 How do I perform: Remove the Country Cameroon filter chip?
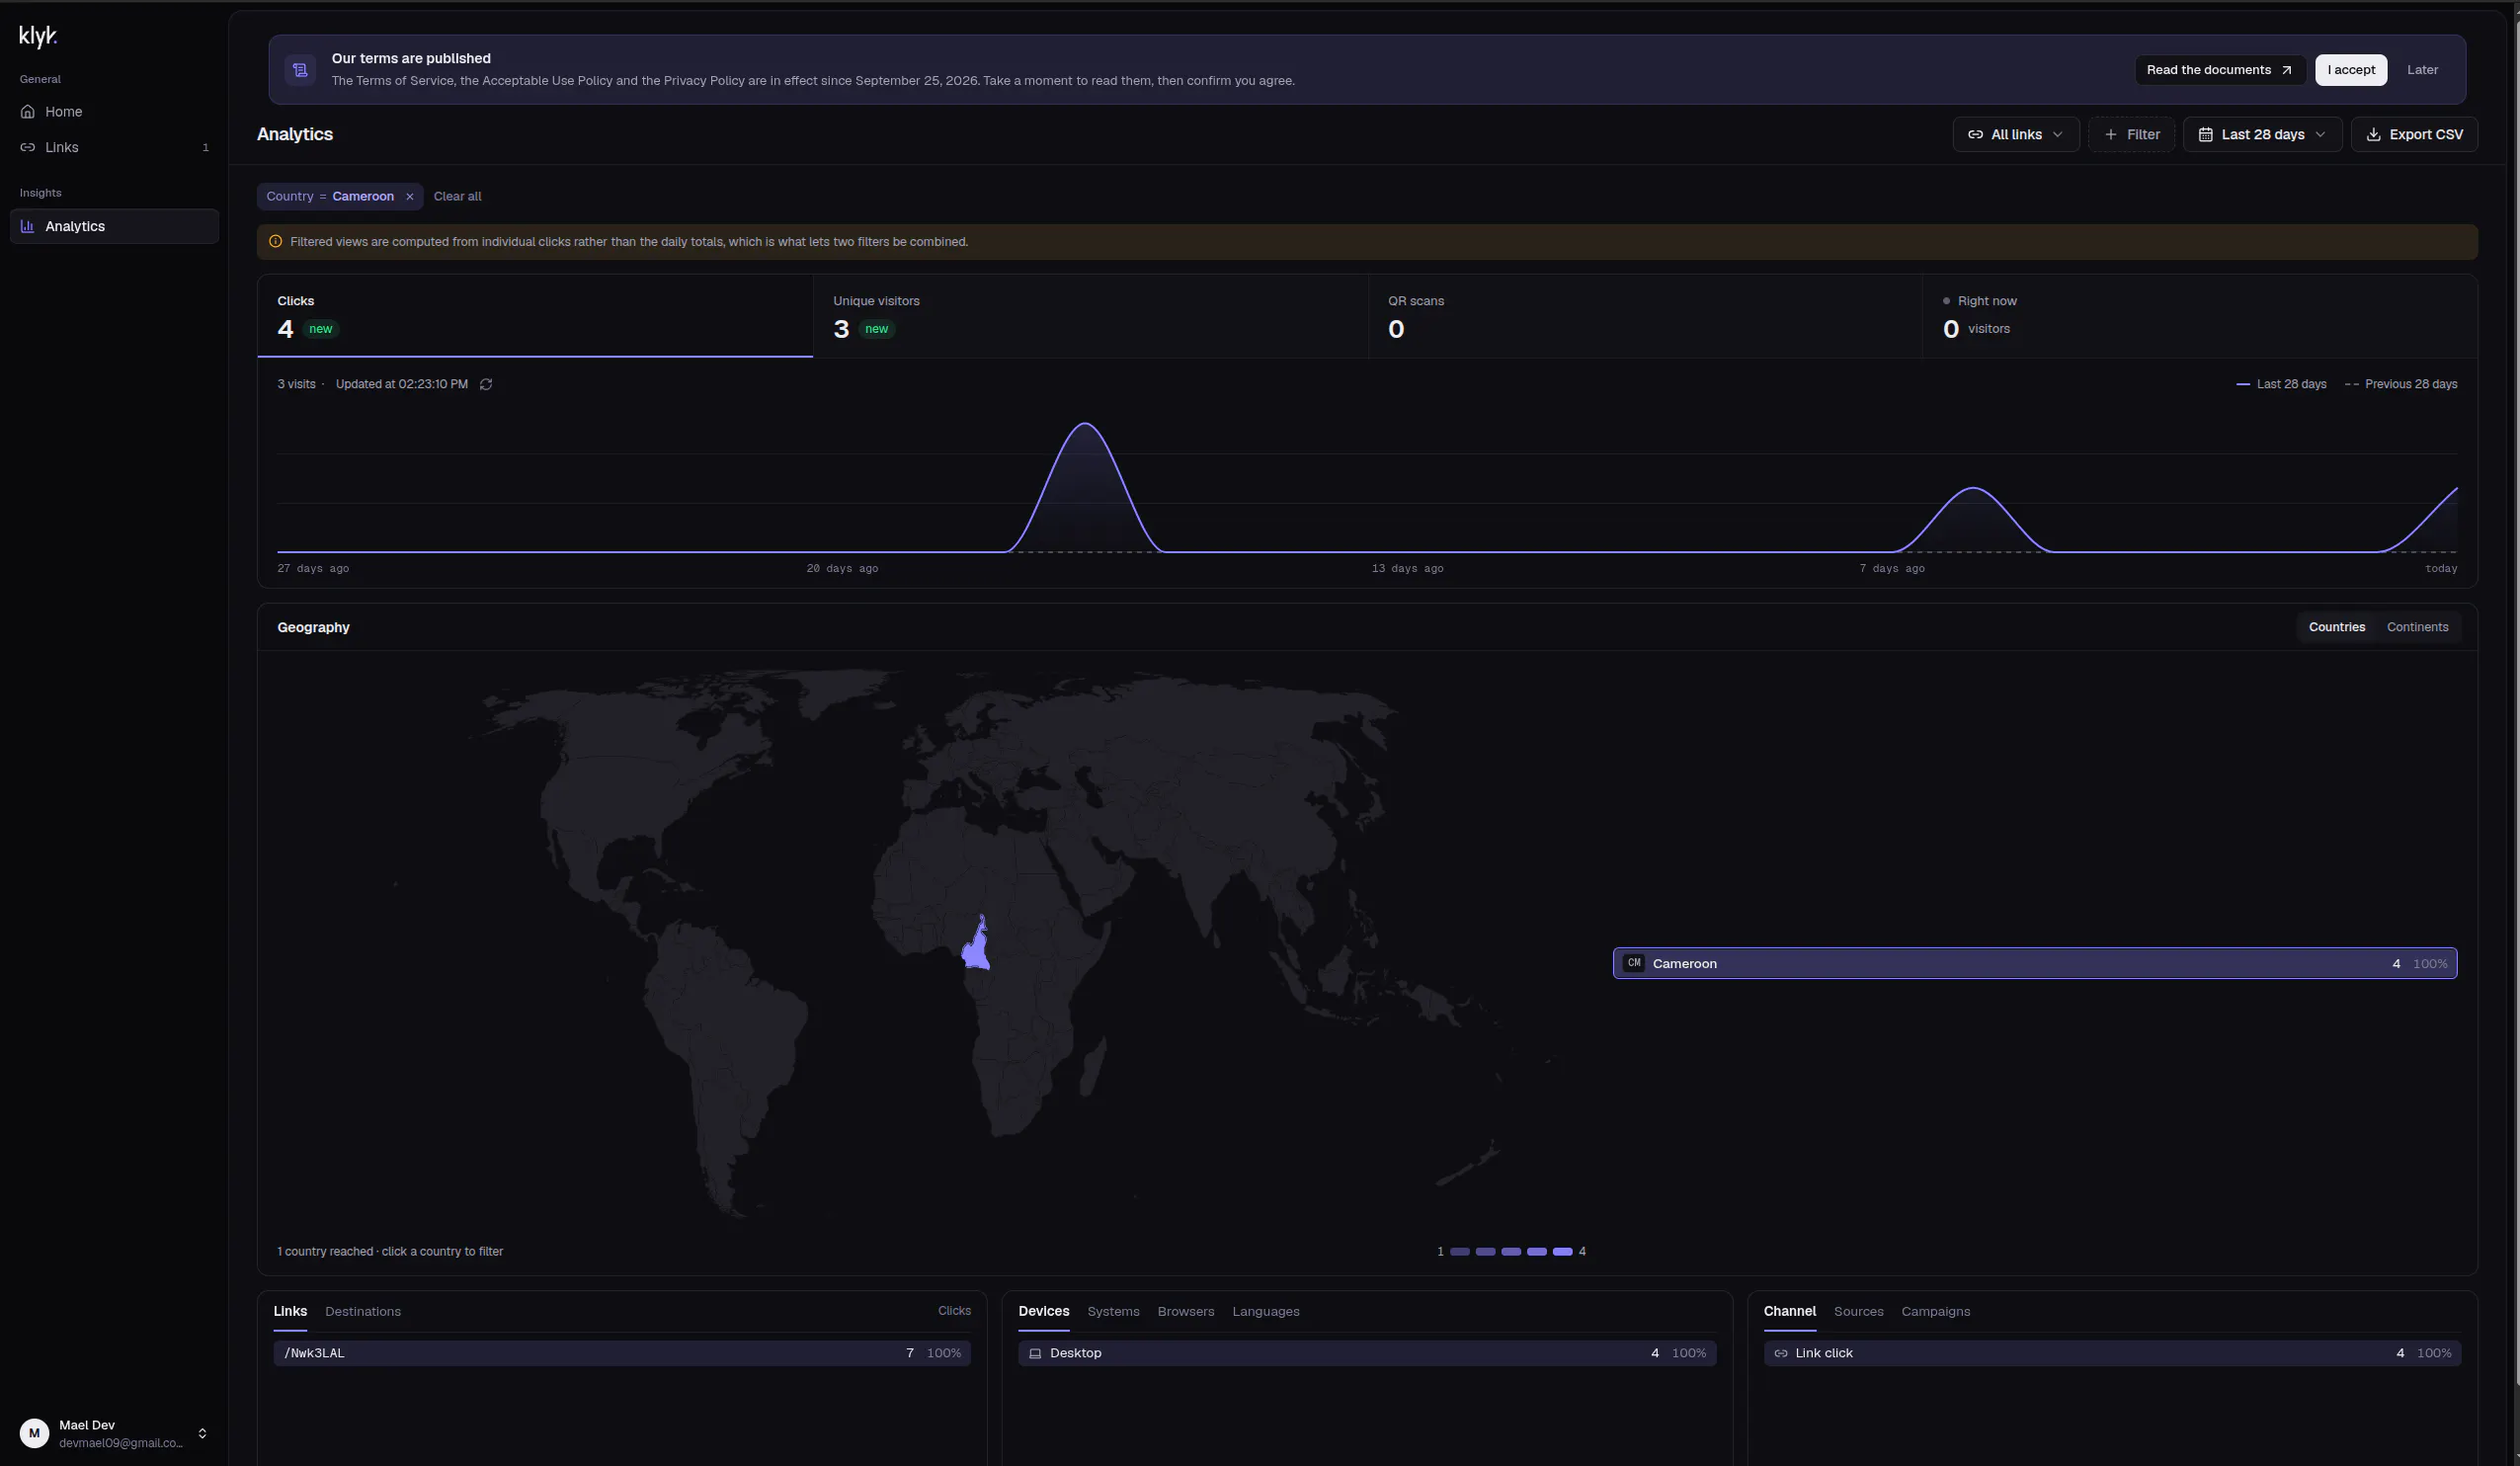(x=410, y=196)
